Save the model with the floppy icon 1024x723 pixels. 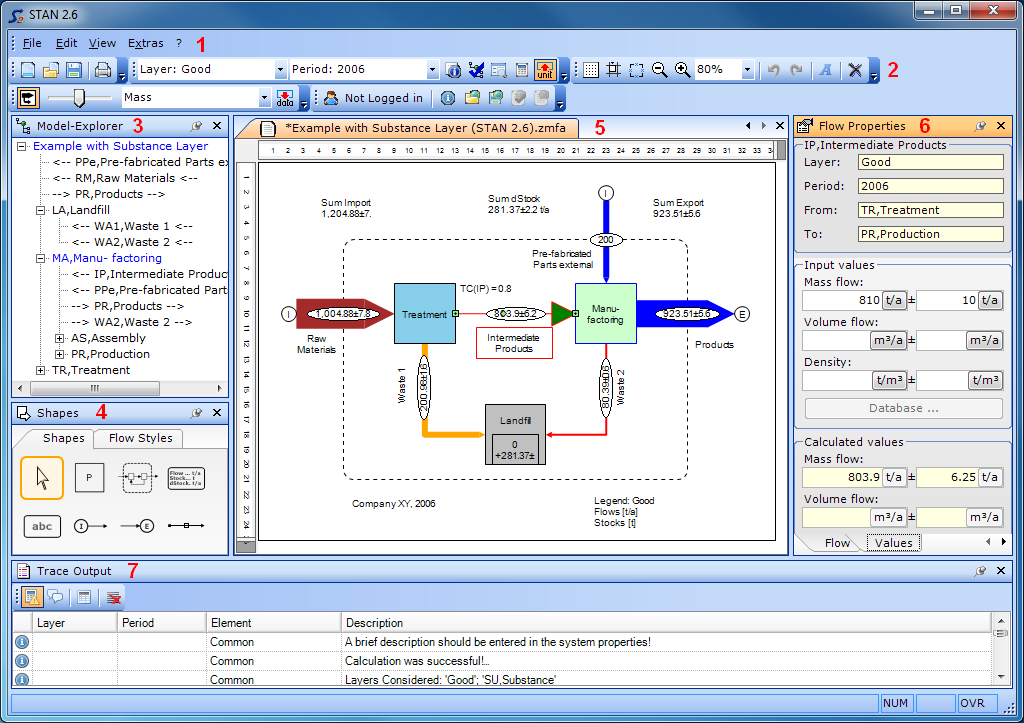tap(74, 70)
